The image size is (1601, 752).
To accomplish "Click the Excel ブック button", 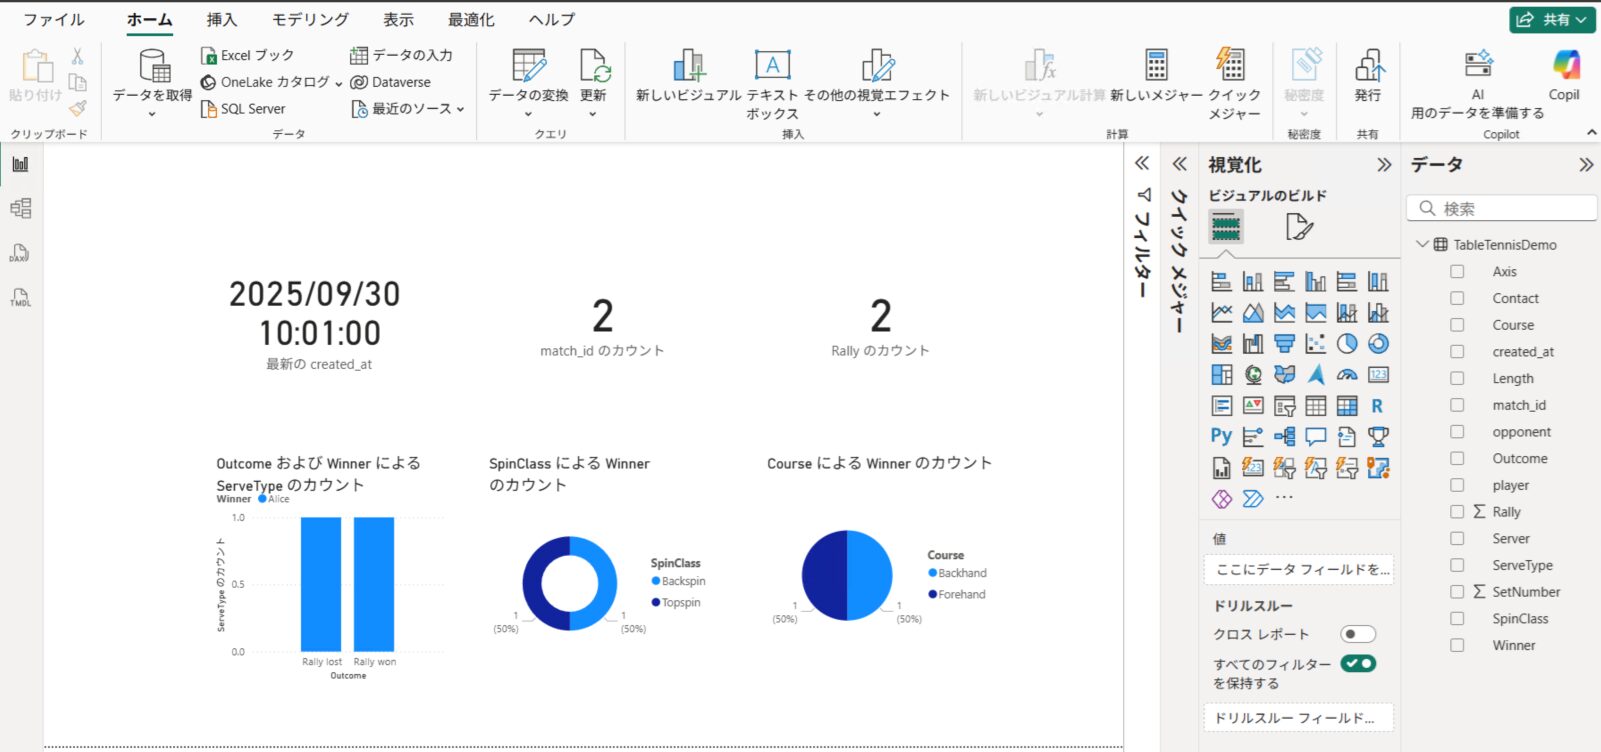I will tap(248, 55).
